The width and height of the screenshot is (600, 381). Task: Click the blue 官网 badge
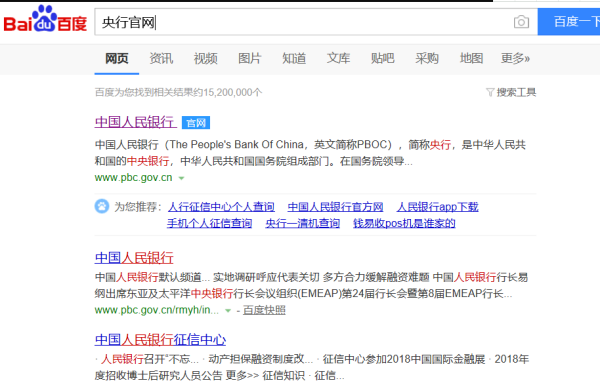pyautogui.click(x=196, y=123)
